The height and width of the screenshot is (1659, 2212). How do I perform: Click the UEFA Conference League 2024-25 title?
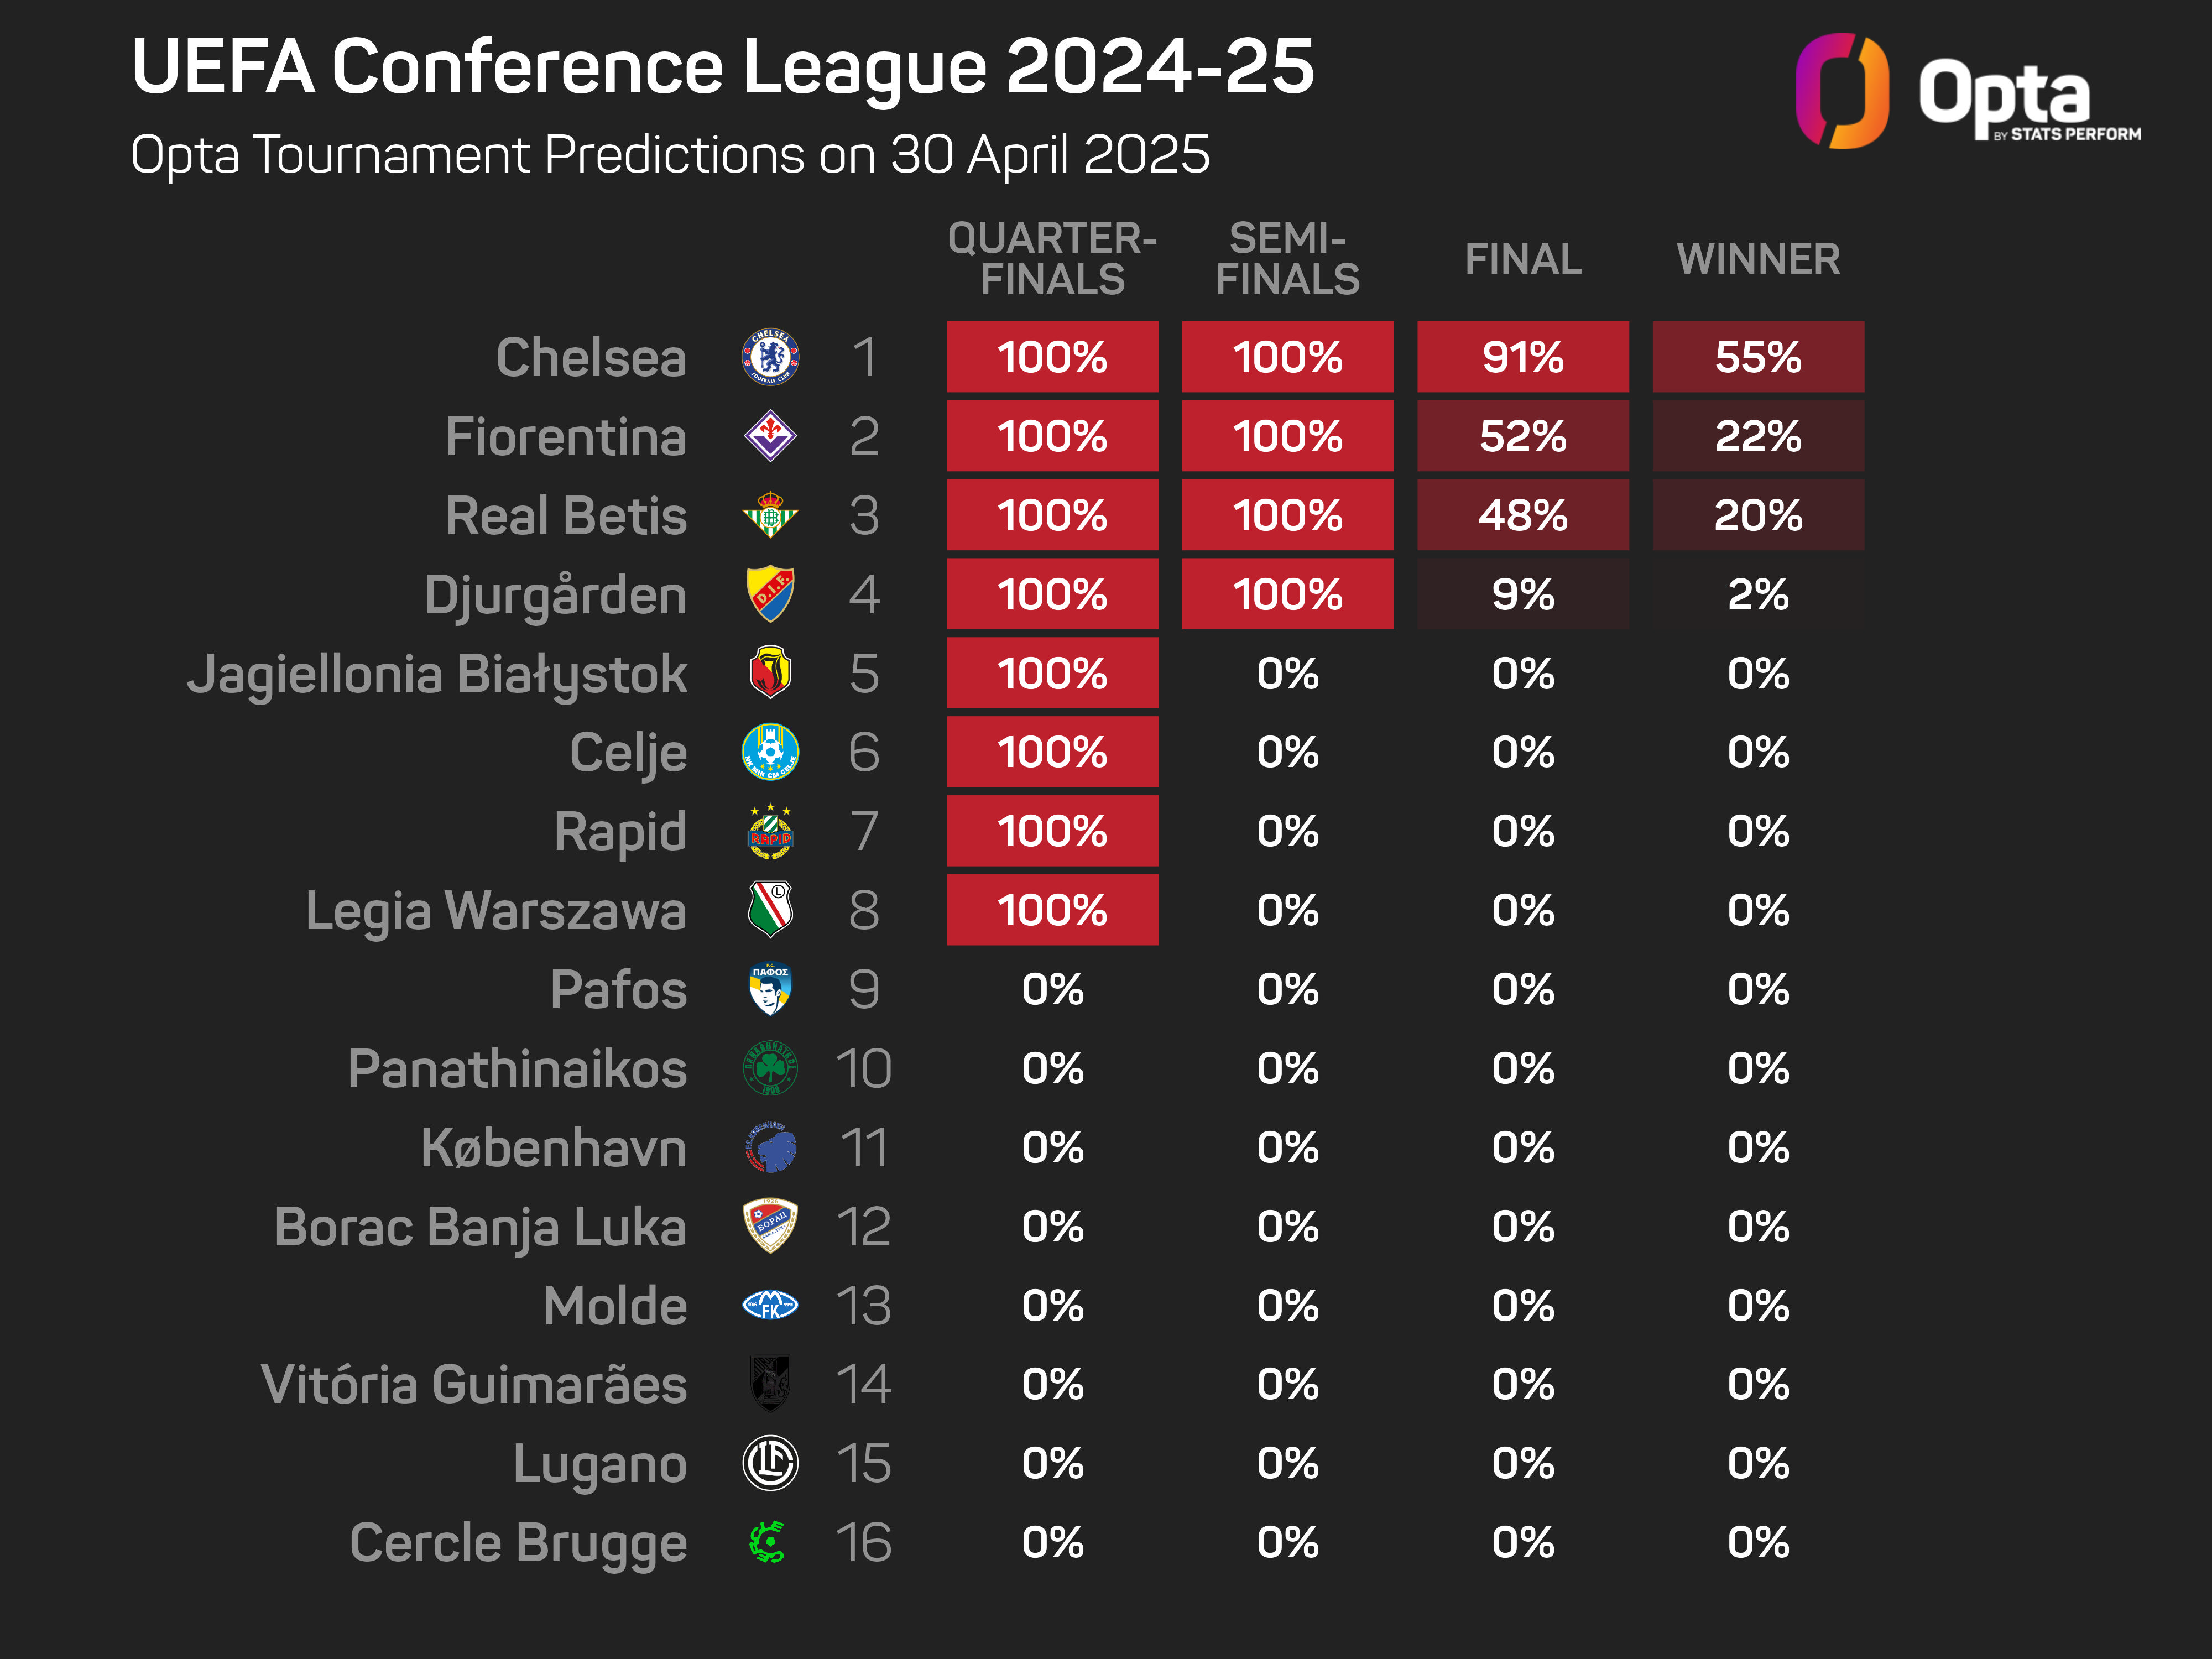click(x=722, y=67)
